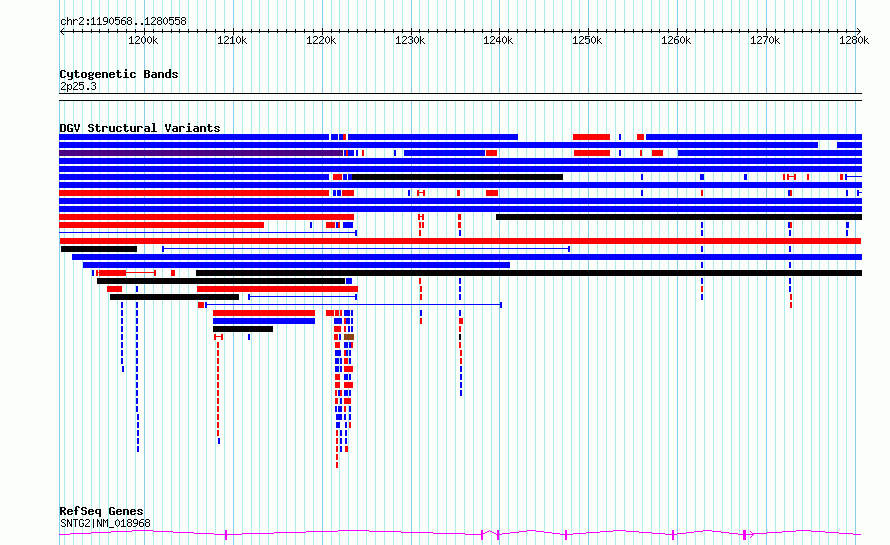Click the chr2:1190568..1280558 region label
This screenshot has height=545, width=890.
[x=123, y=21]
